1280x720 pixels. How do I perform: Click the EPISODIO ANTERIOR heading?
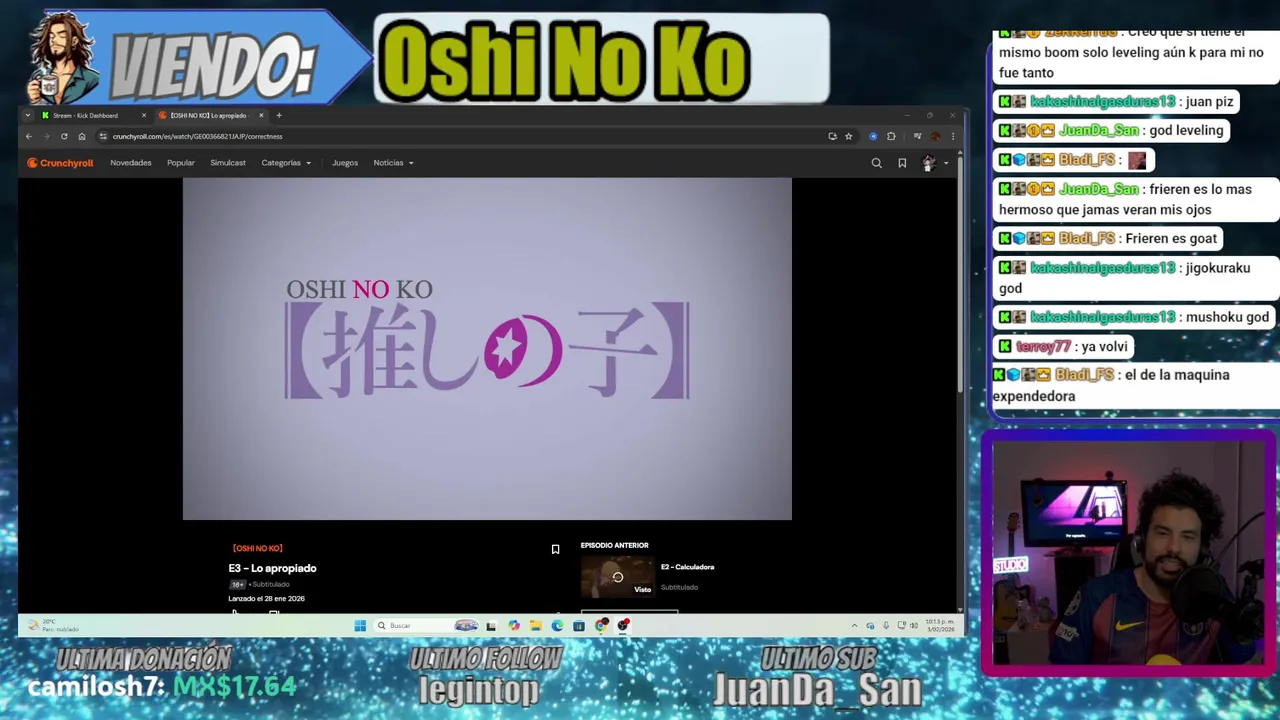point(614,545)
